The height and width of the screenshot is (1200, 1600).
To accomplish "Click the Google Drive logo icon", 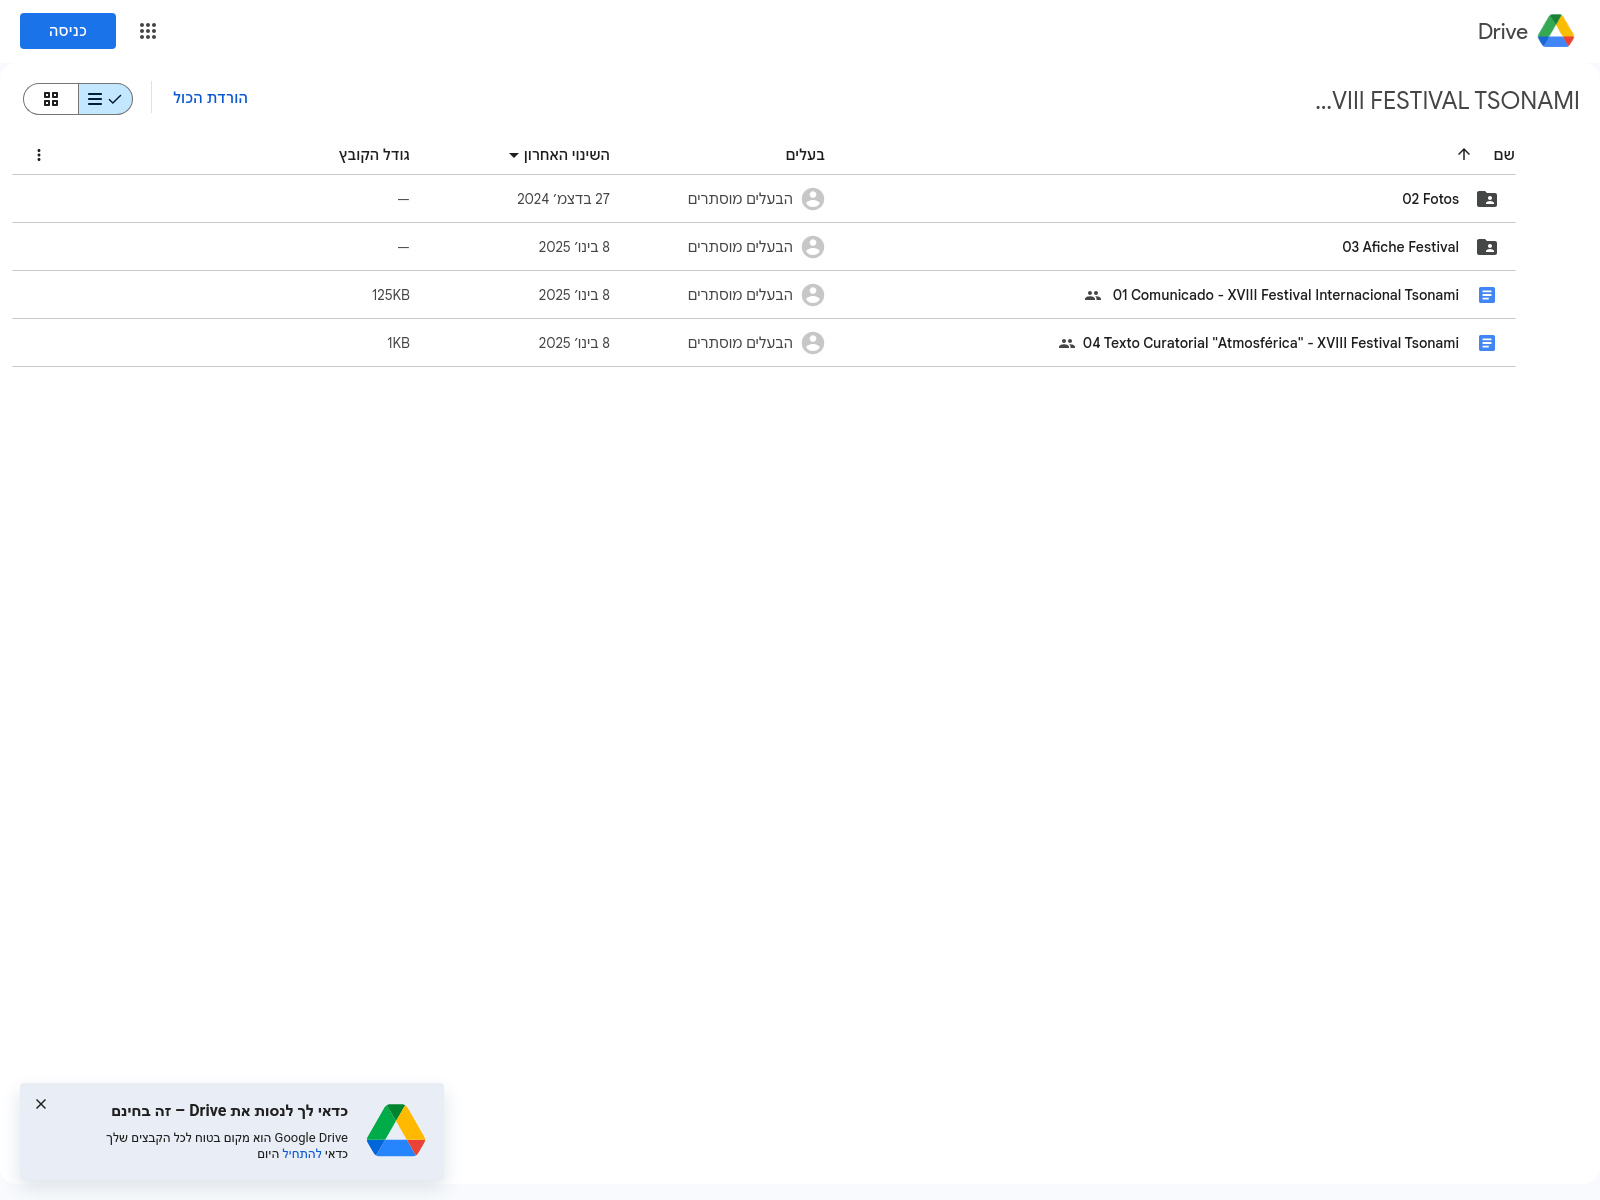I will (x=1556, y=31).
